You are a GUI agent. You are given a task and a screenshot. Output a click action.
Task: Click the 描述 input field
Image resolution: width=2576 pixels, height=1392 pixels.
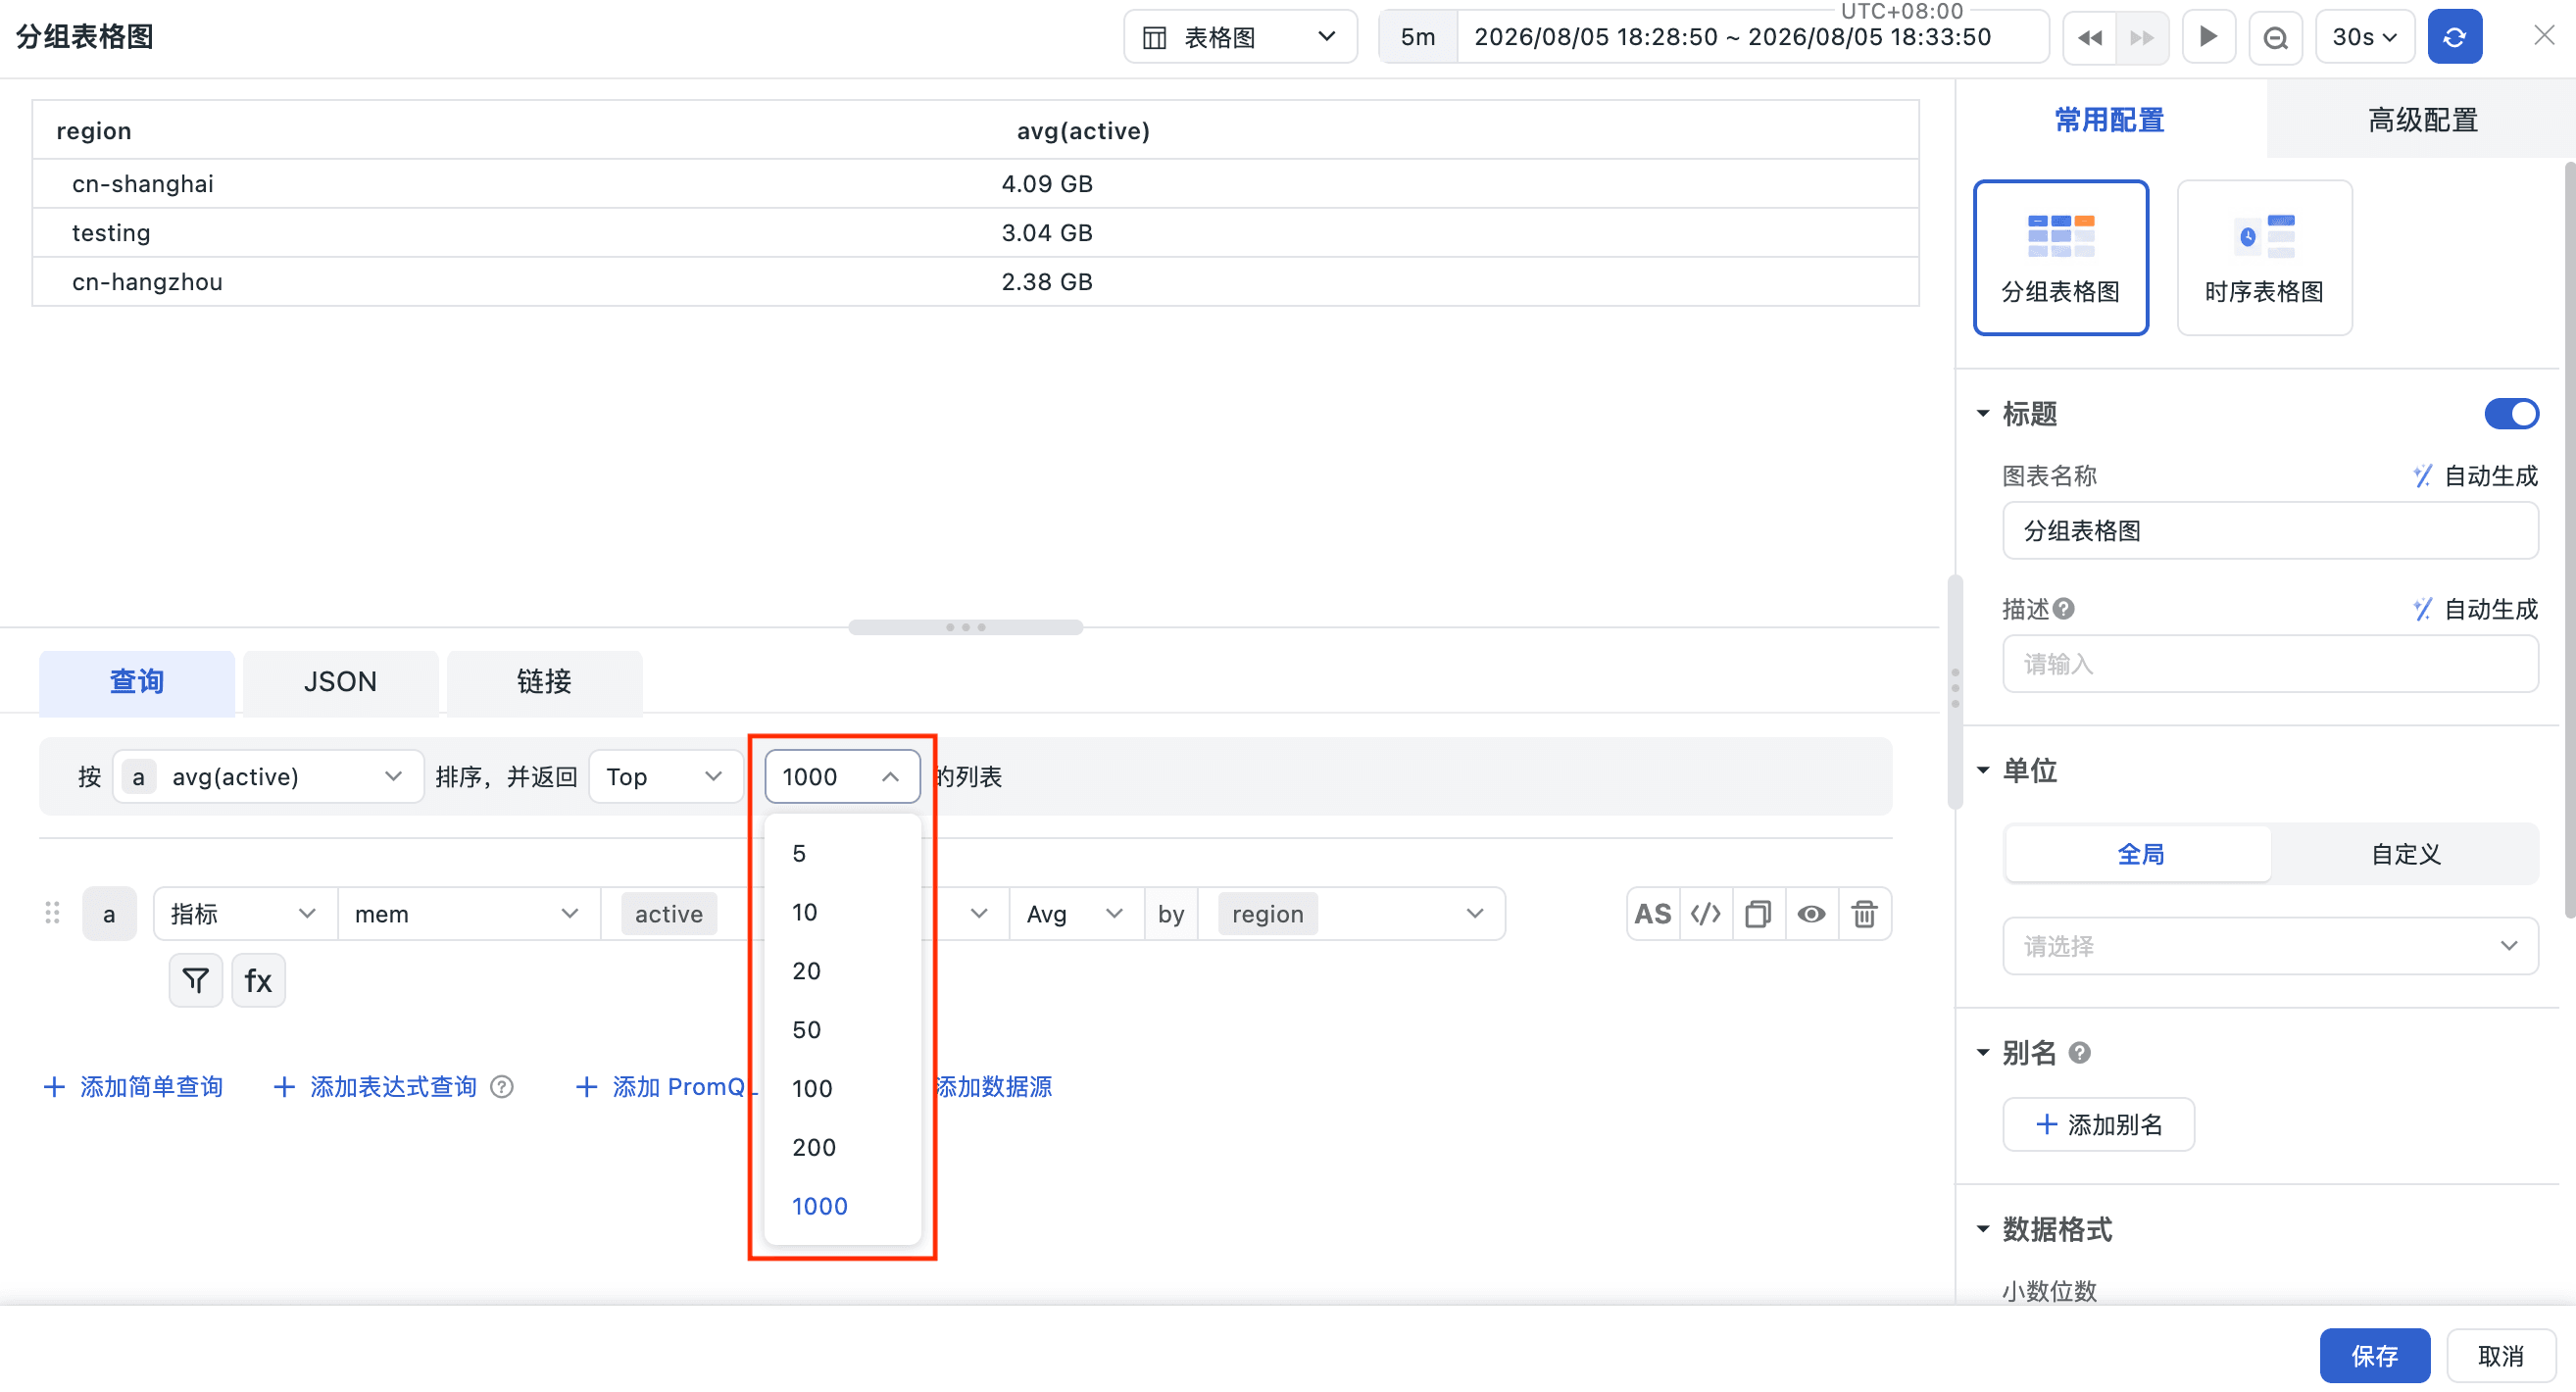pos(2270,664)
